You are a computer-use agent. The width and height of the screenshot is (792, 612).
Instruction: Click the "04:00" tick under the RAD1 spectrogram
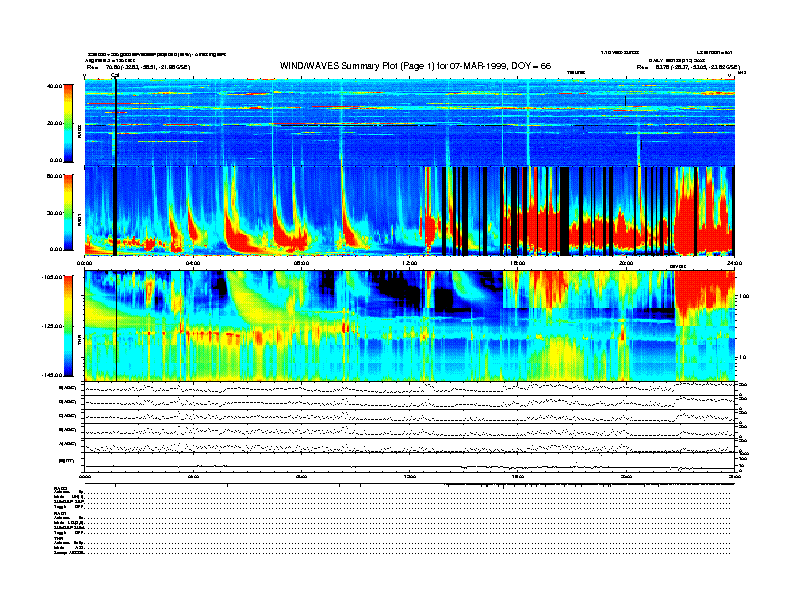tap(193, 263)
